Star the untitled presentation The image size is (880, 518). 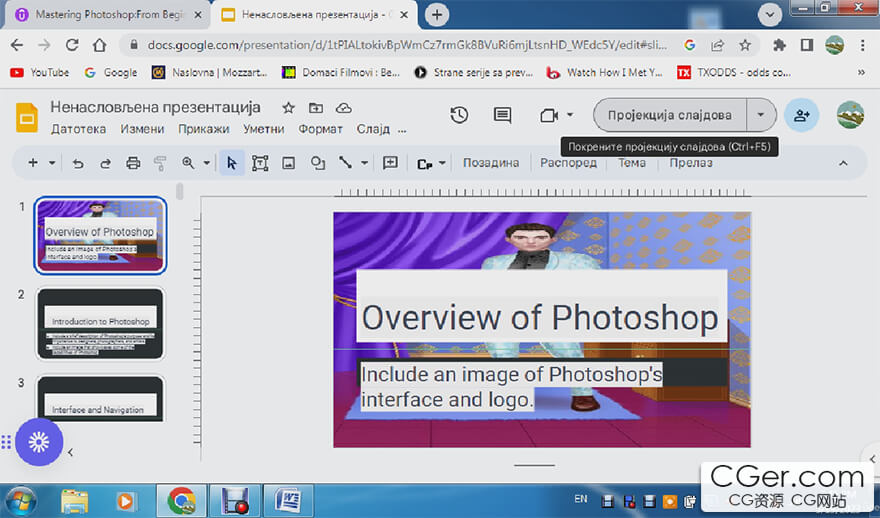(288, 108)
